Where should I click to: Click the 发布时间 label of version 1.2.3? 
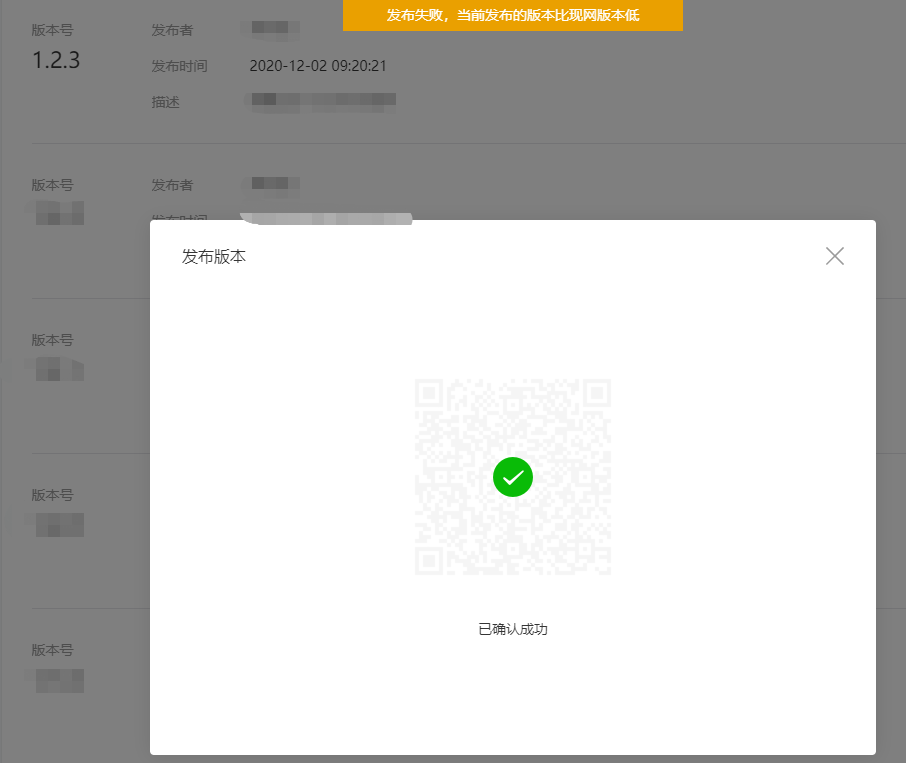pyautogui.click(x=179, y=66)
